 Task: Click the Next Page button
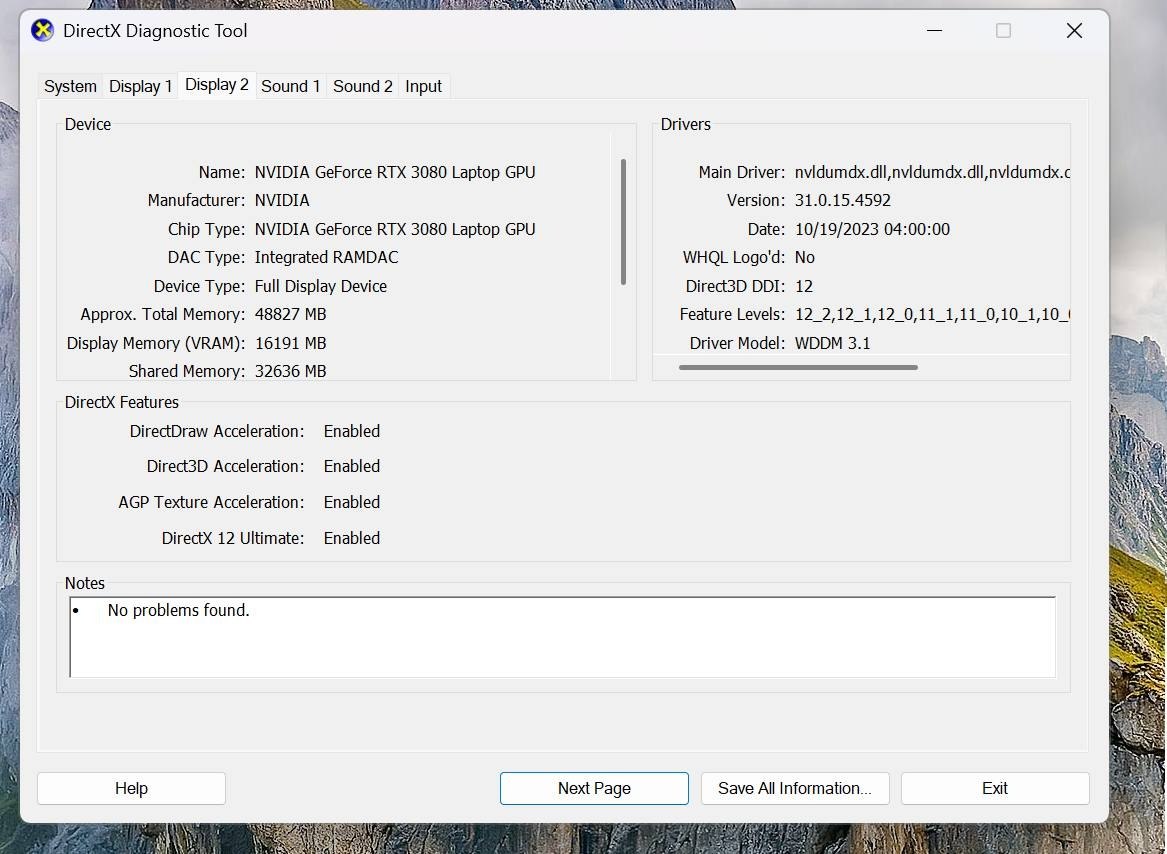coord(594,788)
